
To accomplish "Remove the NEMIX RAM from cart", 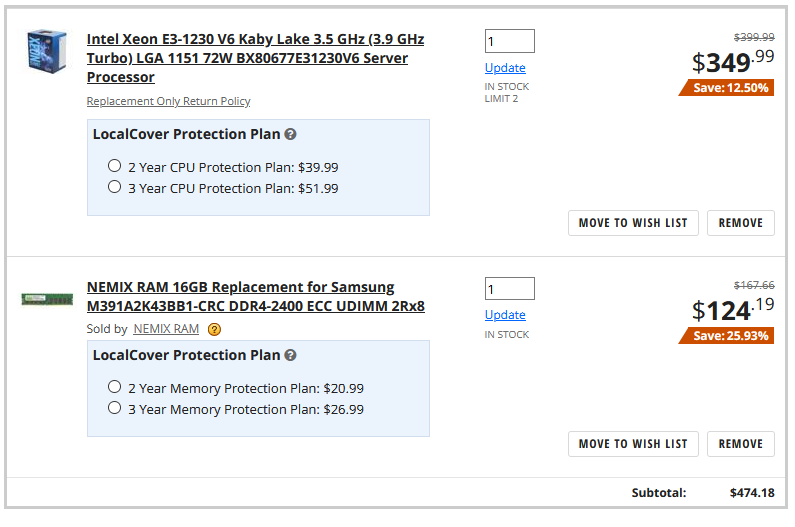I will 741,444.
